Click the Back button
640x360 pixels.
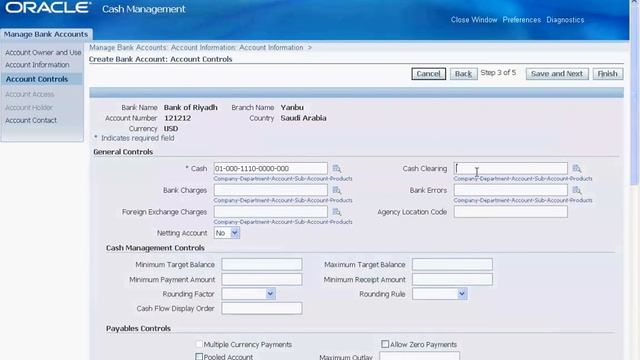coord(463,73)
